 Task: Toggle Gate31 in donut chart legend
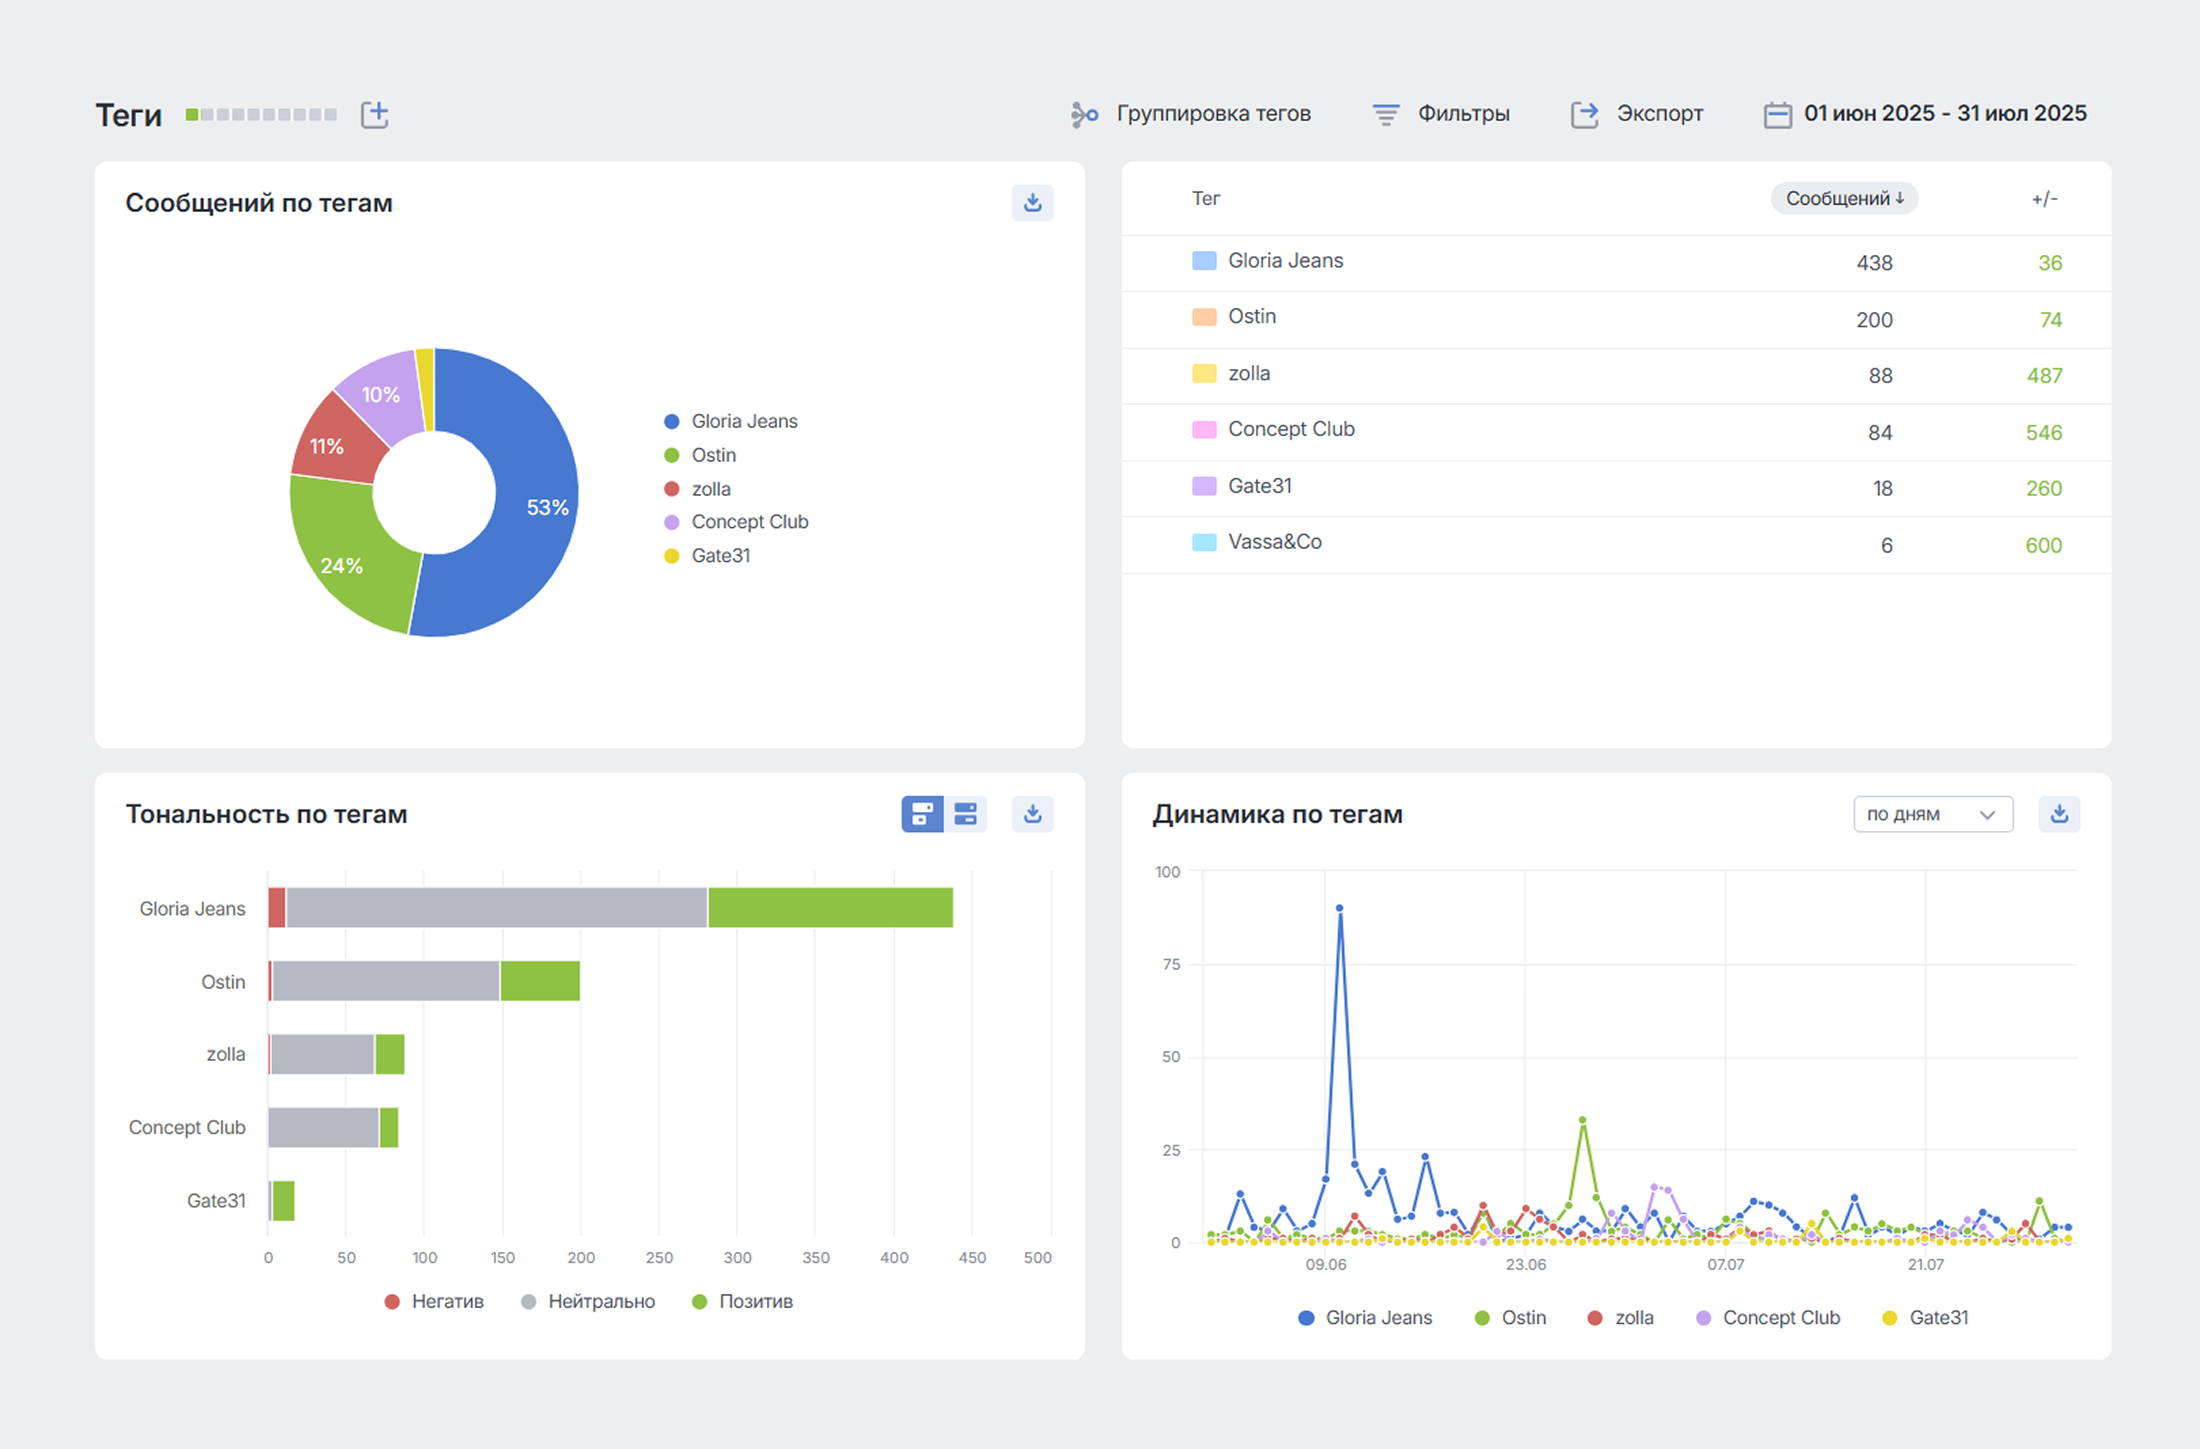click(707, 556)
